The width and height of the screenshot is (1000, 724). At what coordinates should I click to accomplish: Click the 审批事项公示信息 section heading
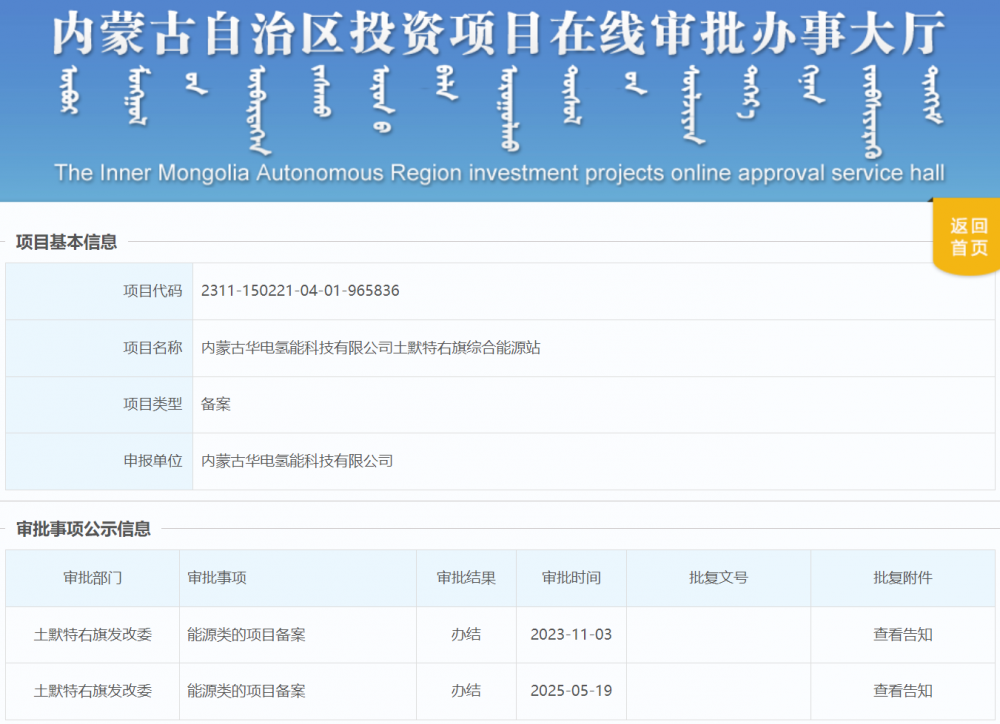click(84, 529)
